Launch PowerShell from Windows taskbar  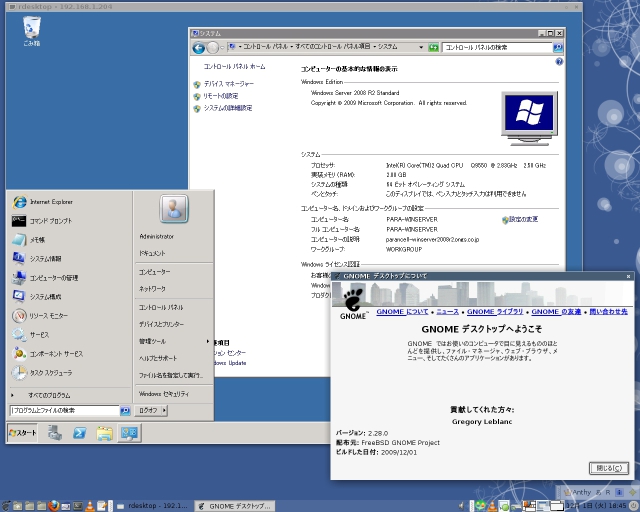tap(80, 433)
